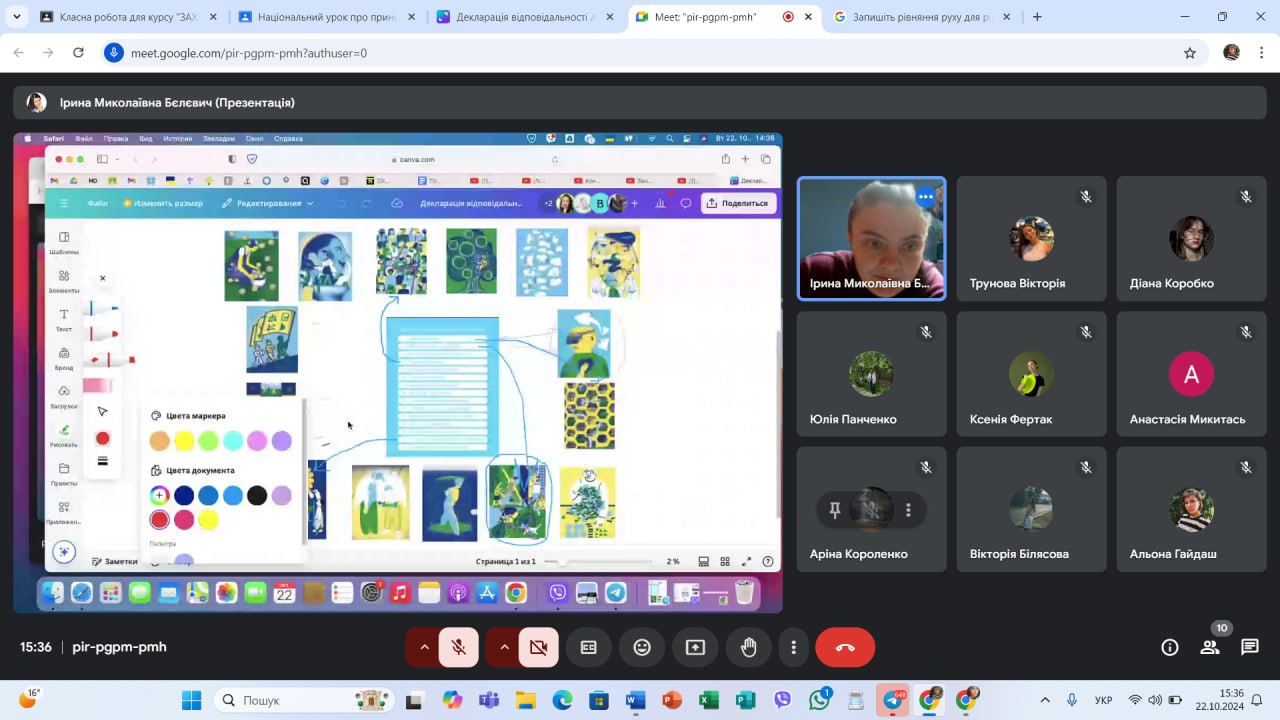Bookmark this page with star icon
Viewport: 1280px width, 720px height.
(1190, 53)
